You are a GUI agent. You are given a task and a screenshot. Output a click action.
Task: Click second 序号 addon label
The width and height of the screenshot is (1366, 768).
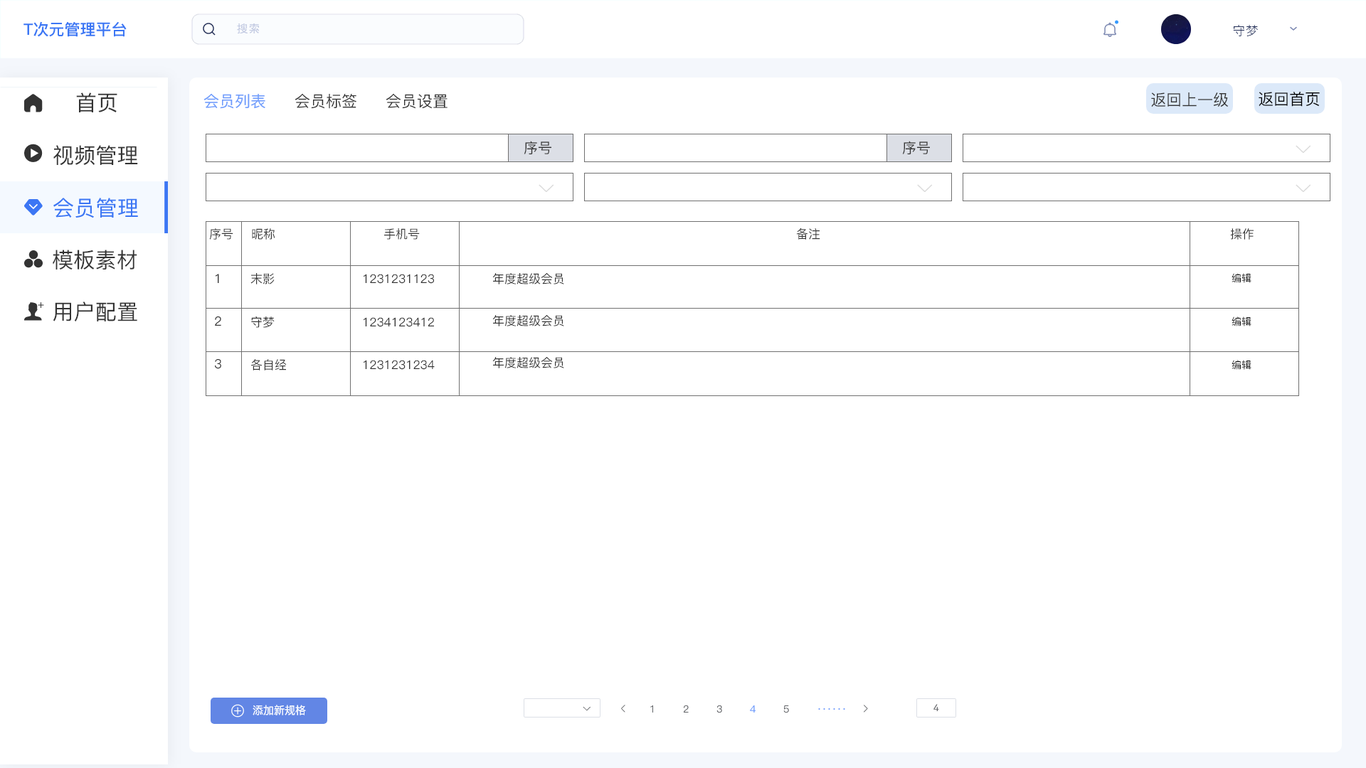(x=919, y=148)
